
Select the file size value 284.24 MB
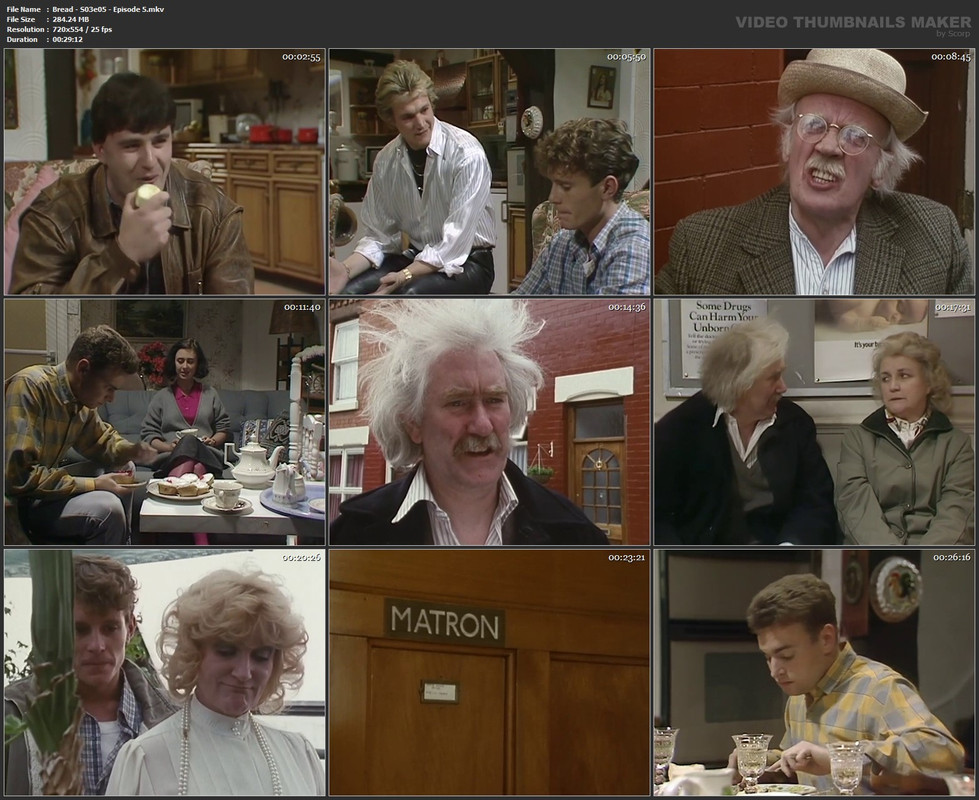click(71, 19)
